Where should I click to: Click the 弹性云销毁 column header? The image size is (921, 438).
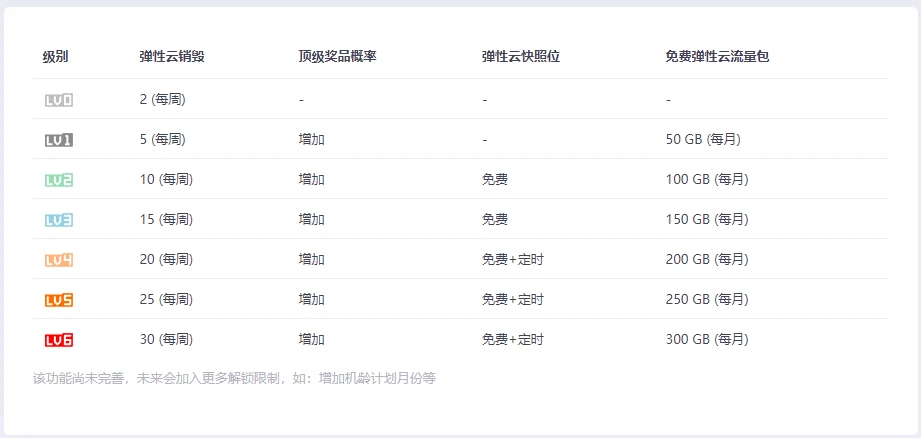(x=172, y=57)
